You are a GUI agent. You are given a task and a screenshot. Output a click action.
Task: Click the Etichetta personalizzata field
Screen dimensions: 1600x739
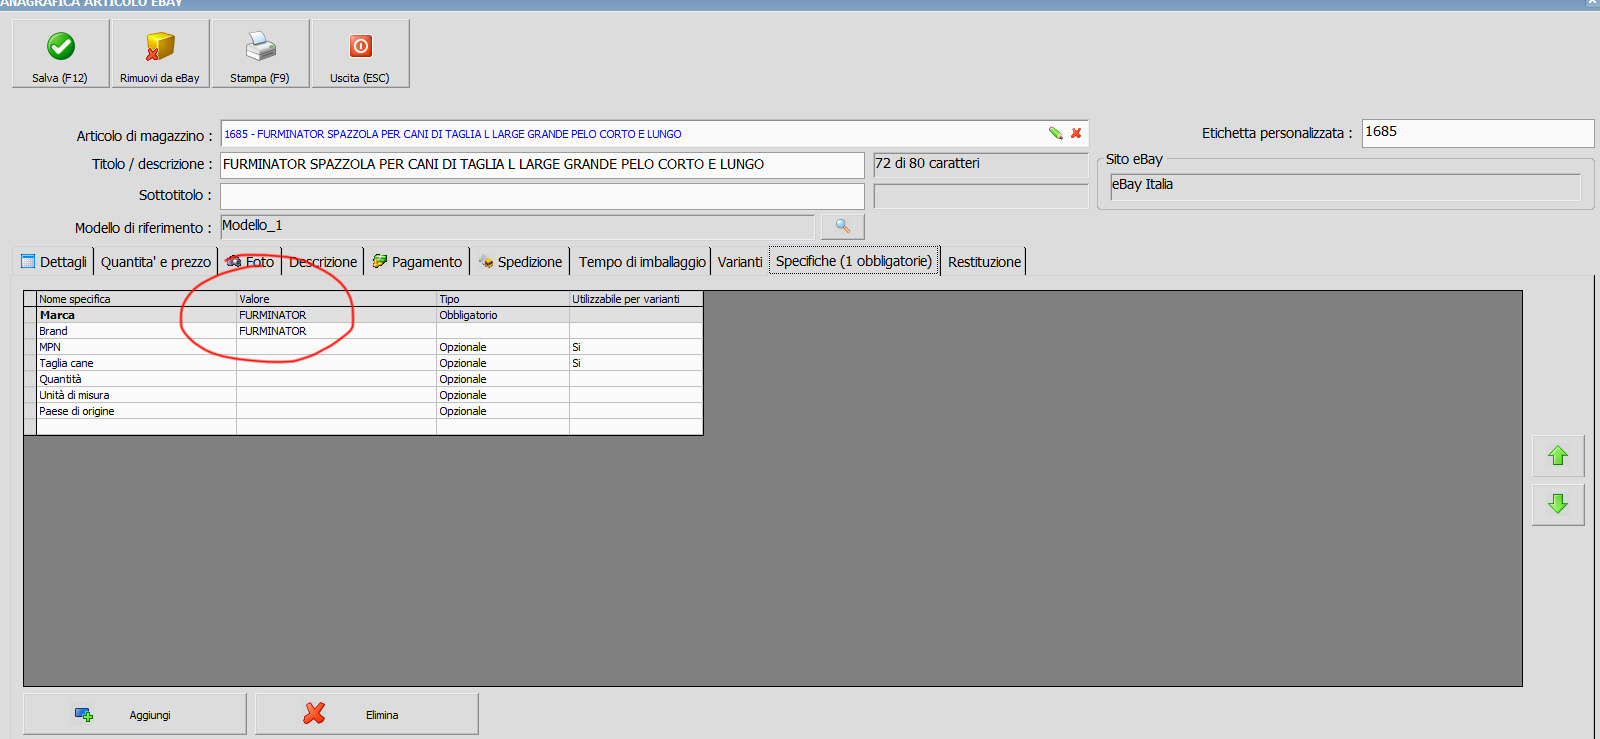[1478, 133]
